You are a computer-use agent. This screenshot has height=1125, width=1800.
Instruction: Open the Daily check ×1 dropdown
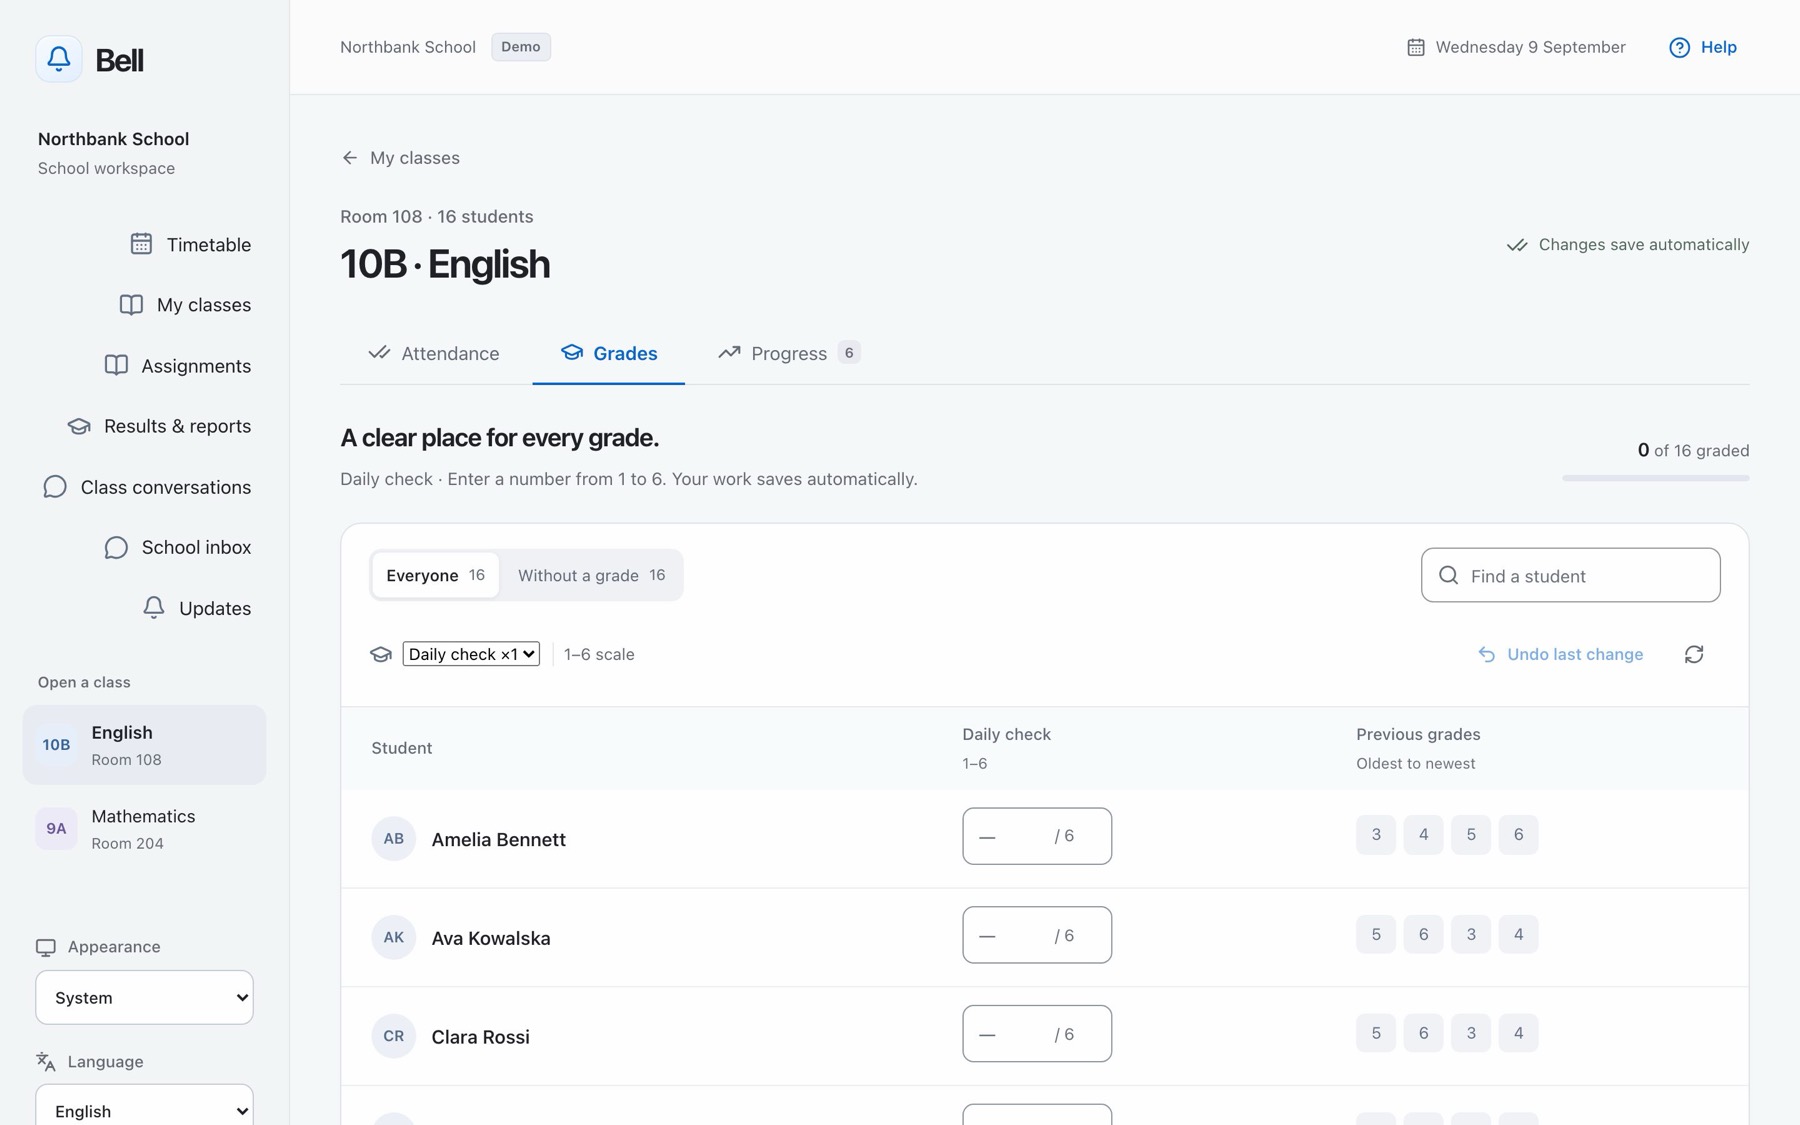(471, 654)
